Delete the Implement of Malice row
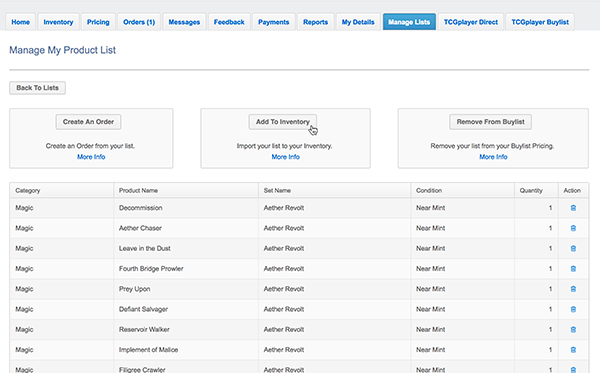Screen dimensions: 600x373 (x=573, y=350)
